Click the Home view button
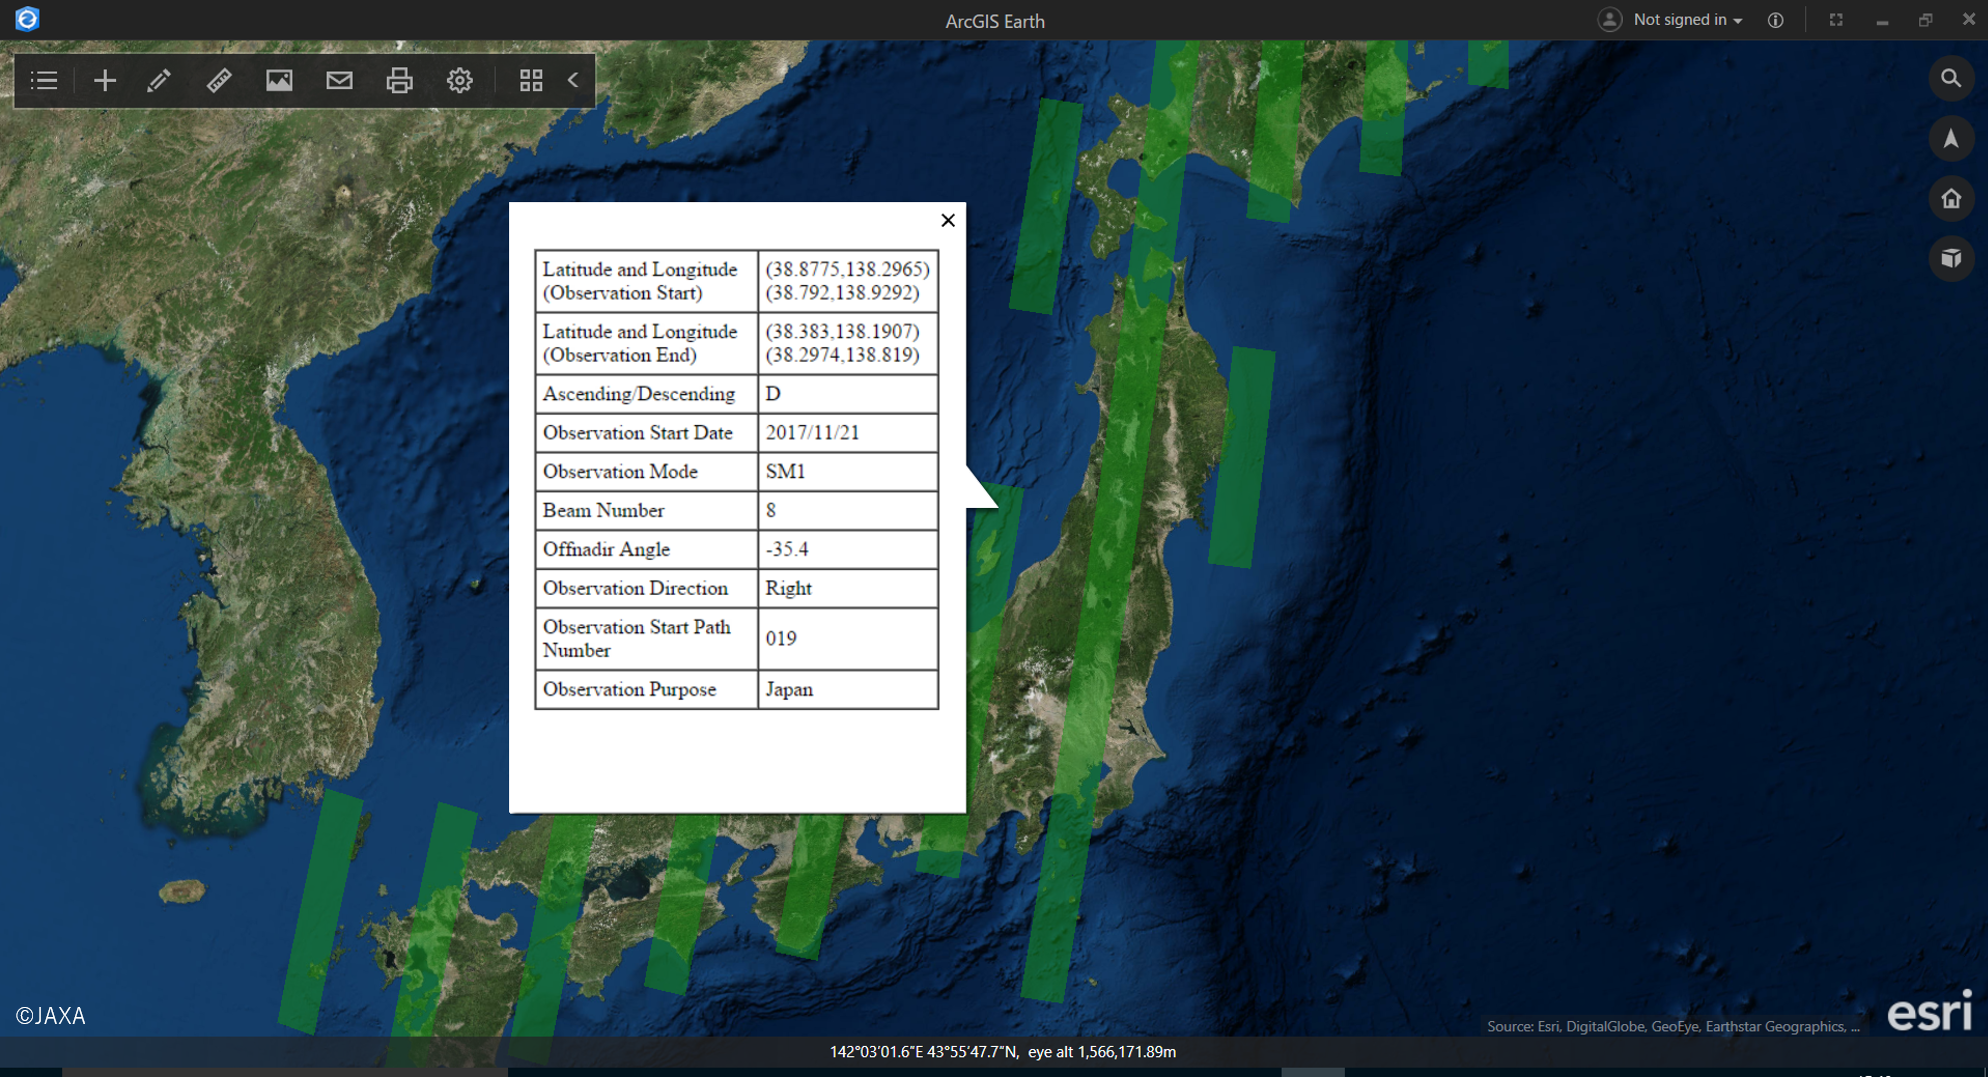 click(x=1950, y=199)
